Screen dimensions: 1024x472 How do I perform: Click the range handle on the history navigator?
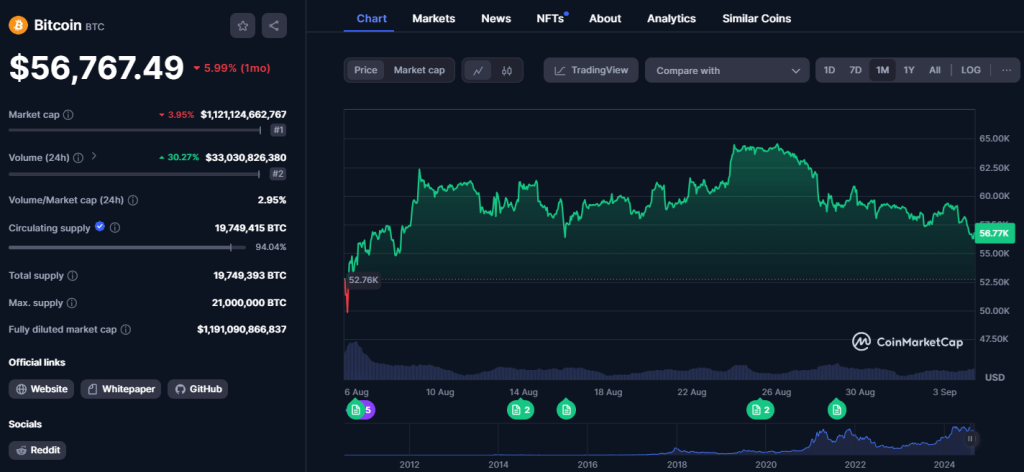[970, 439]
